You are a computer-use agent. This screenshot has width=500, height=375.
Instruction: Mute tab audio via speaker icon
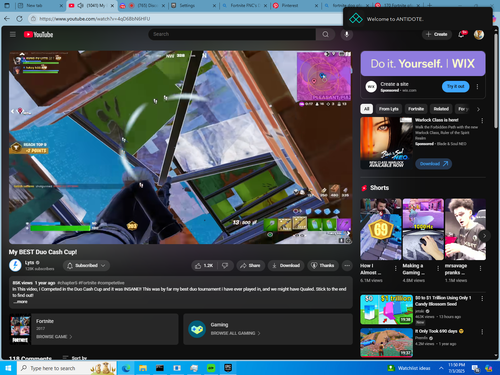(x=80, y=6)
